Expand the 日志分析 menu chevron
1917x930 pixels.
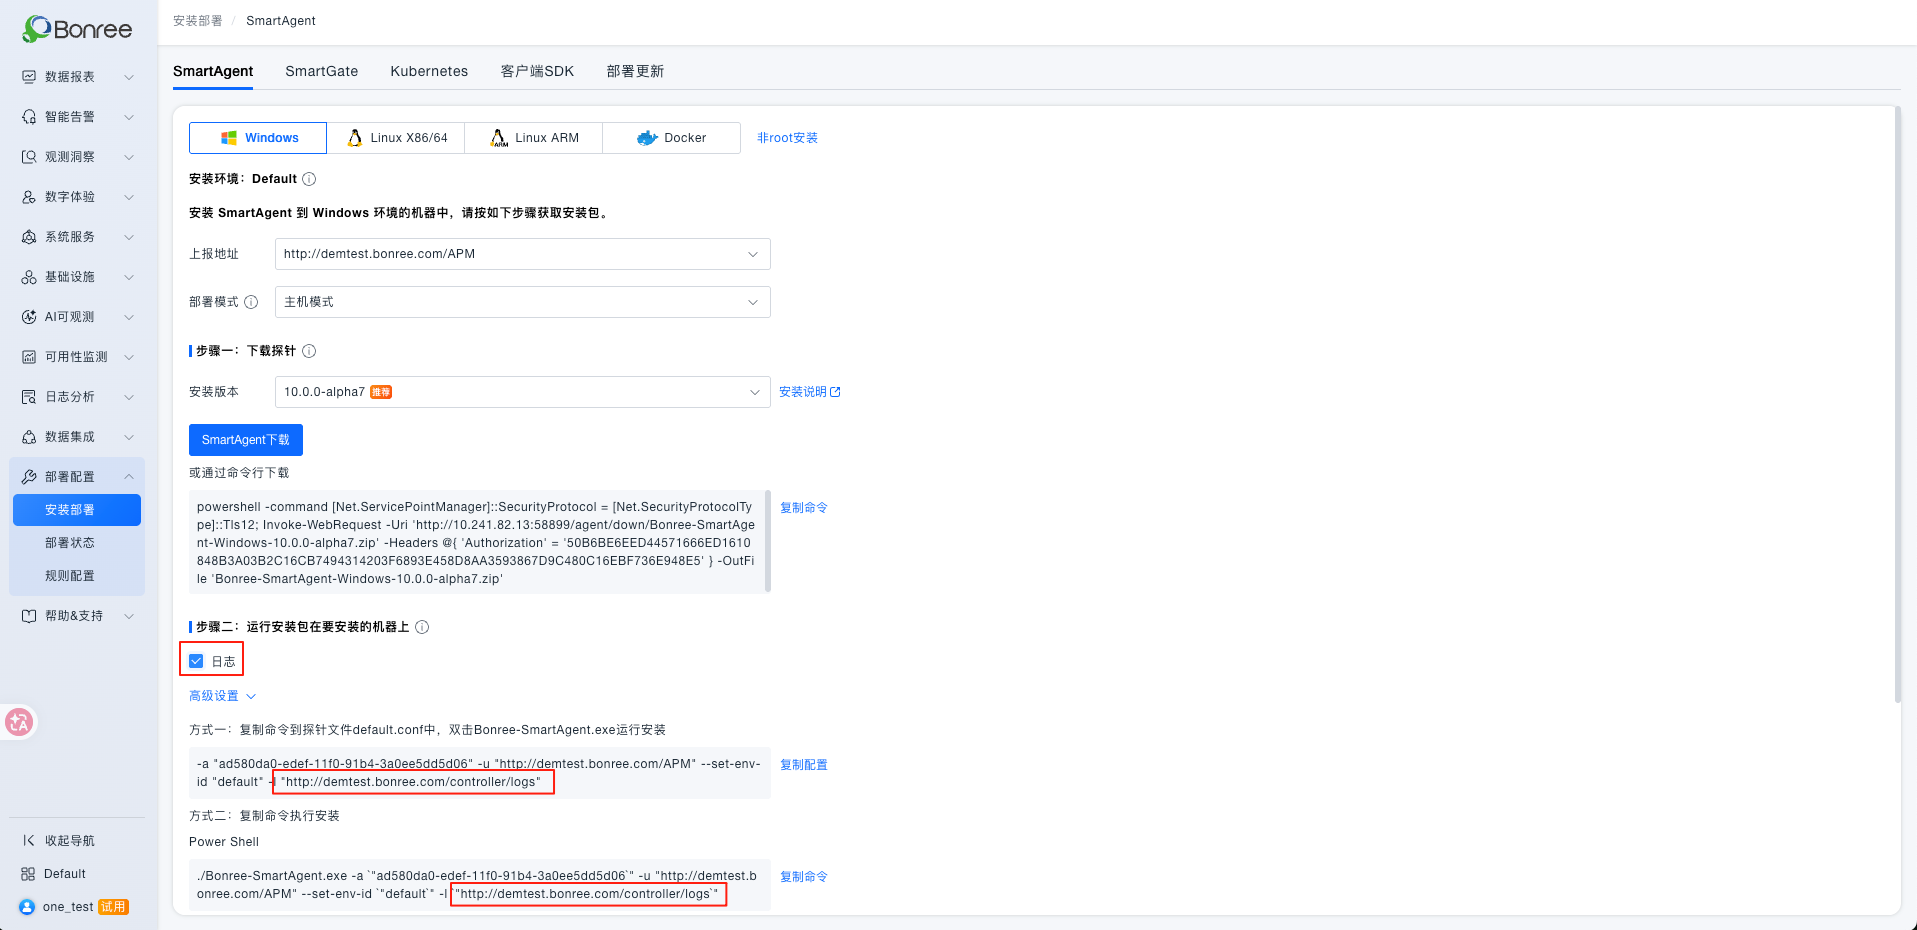click(129, 397)
